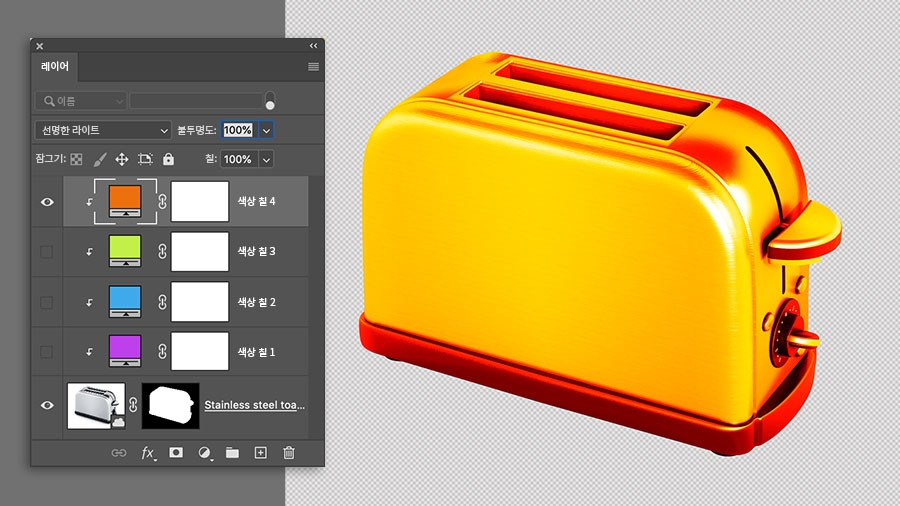Show the 색상 칠 2 layer
The width and height of the screenshot is (900, 506).
pos(46,302)
